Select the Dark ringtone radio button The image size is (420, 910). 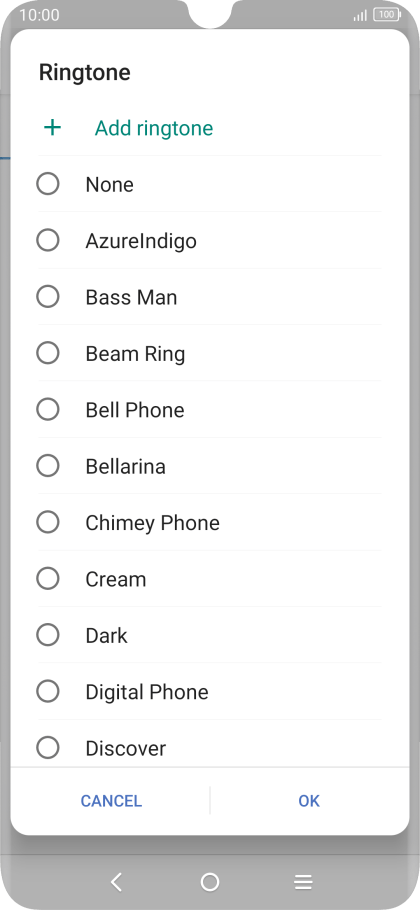click(48, 635)
